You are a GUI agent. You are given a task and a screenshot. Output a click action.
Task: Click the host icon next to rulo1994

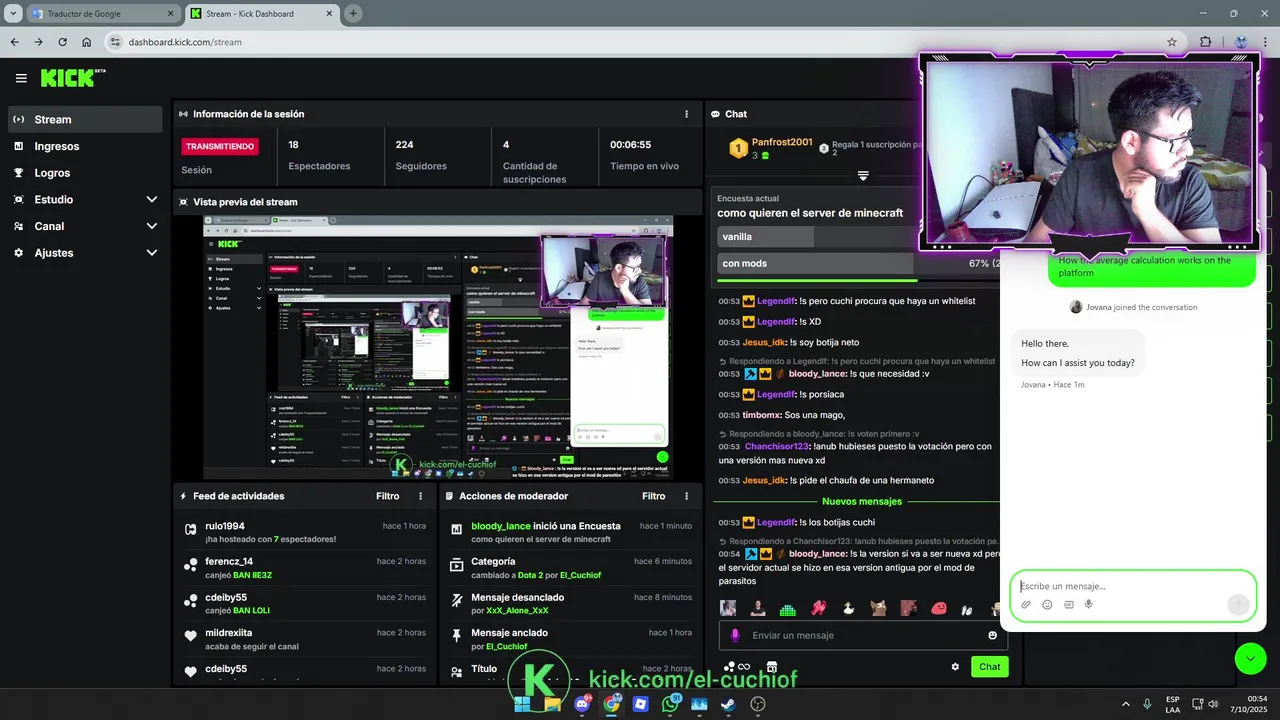pyautogui.click(x=190, y=529)
